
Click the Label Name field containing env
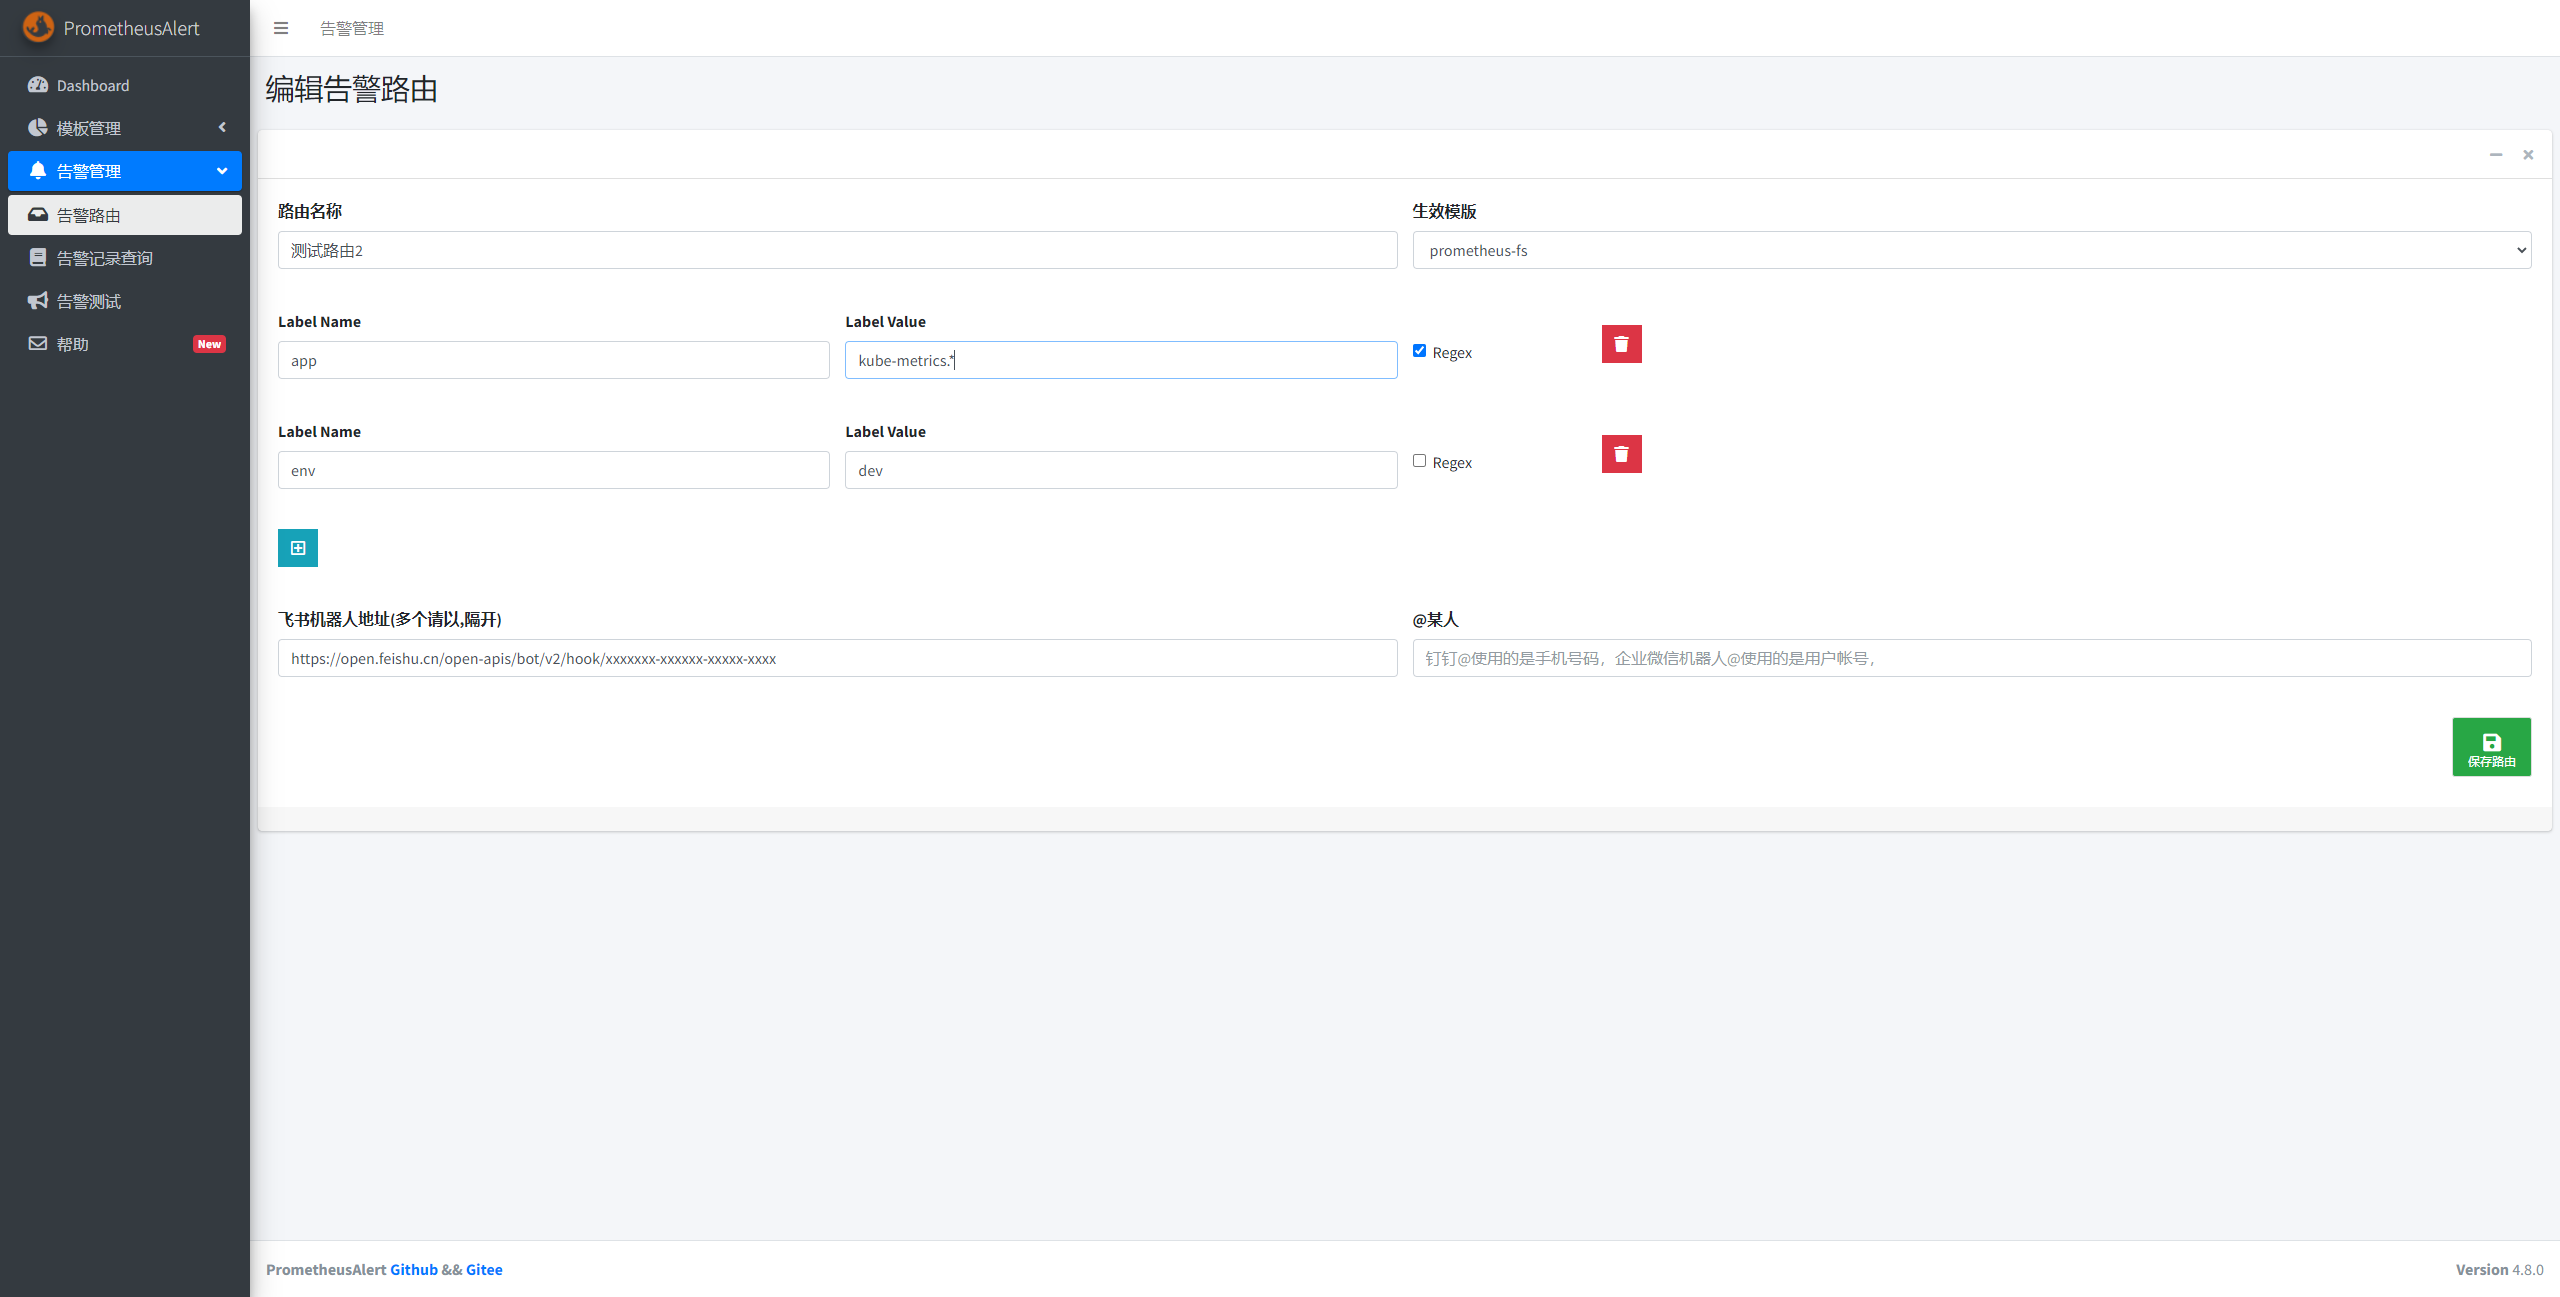[553, 470]
